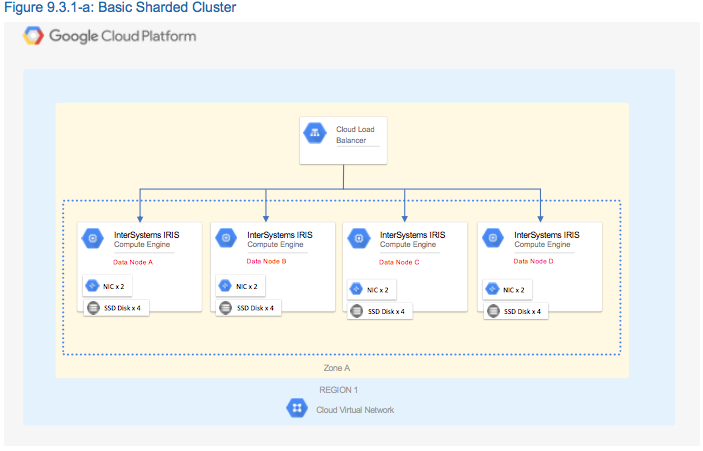Viewport: 703px width, 451px height.
Task: Click the Google Cloud Platform logo icon
Action: (x=34, y=36)
